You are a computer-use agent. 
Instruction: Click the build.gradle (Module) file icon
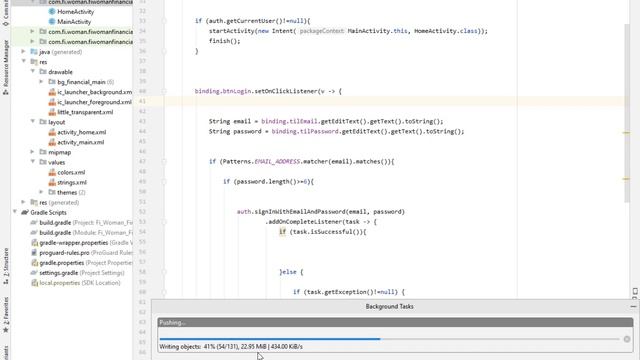[x=34, y=233]
